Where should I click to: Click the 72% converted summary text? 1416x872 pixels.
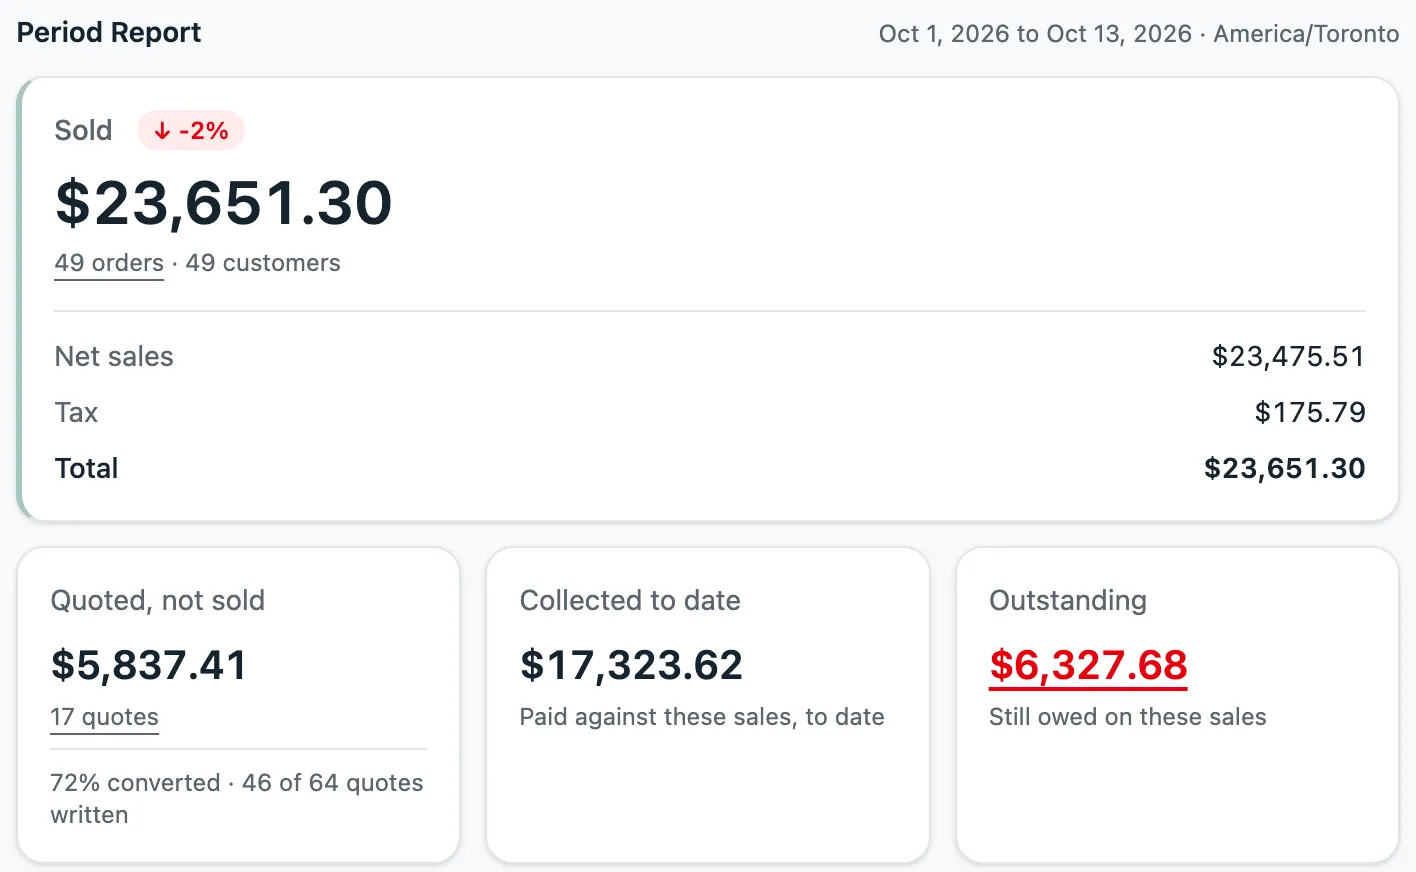[x=237, y=798]
